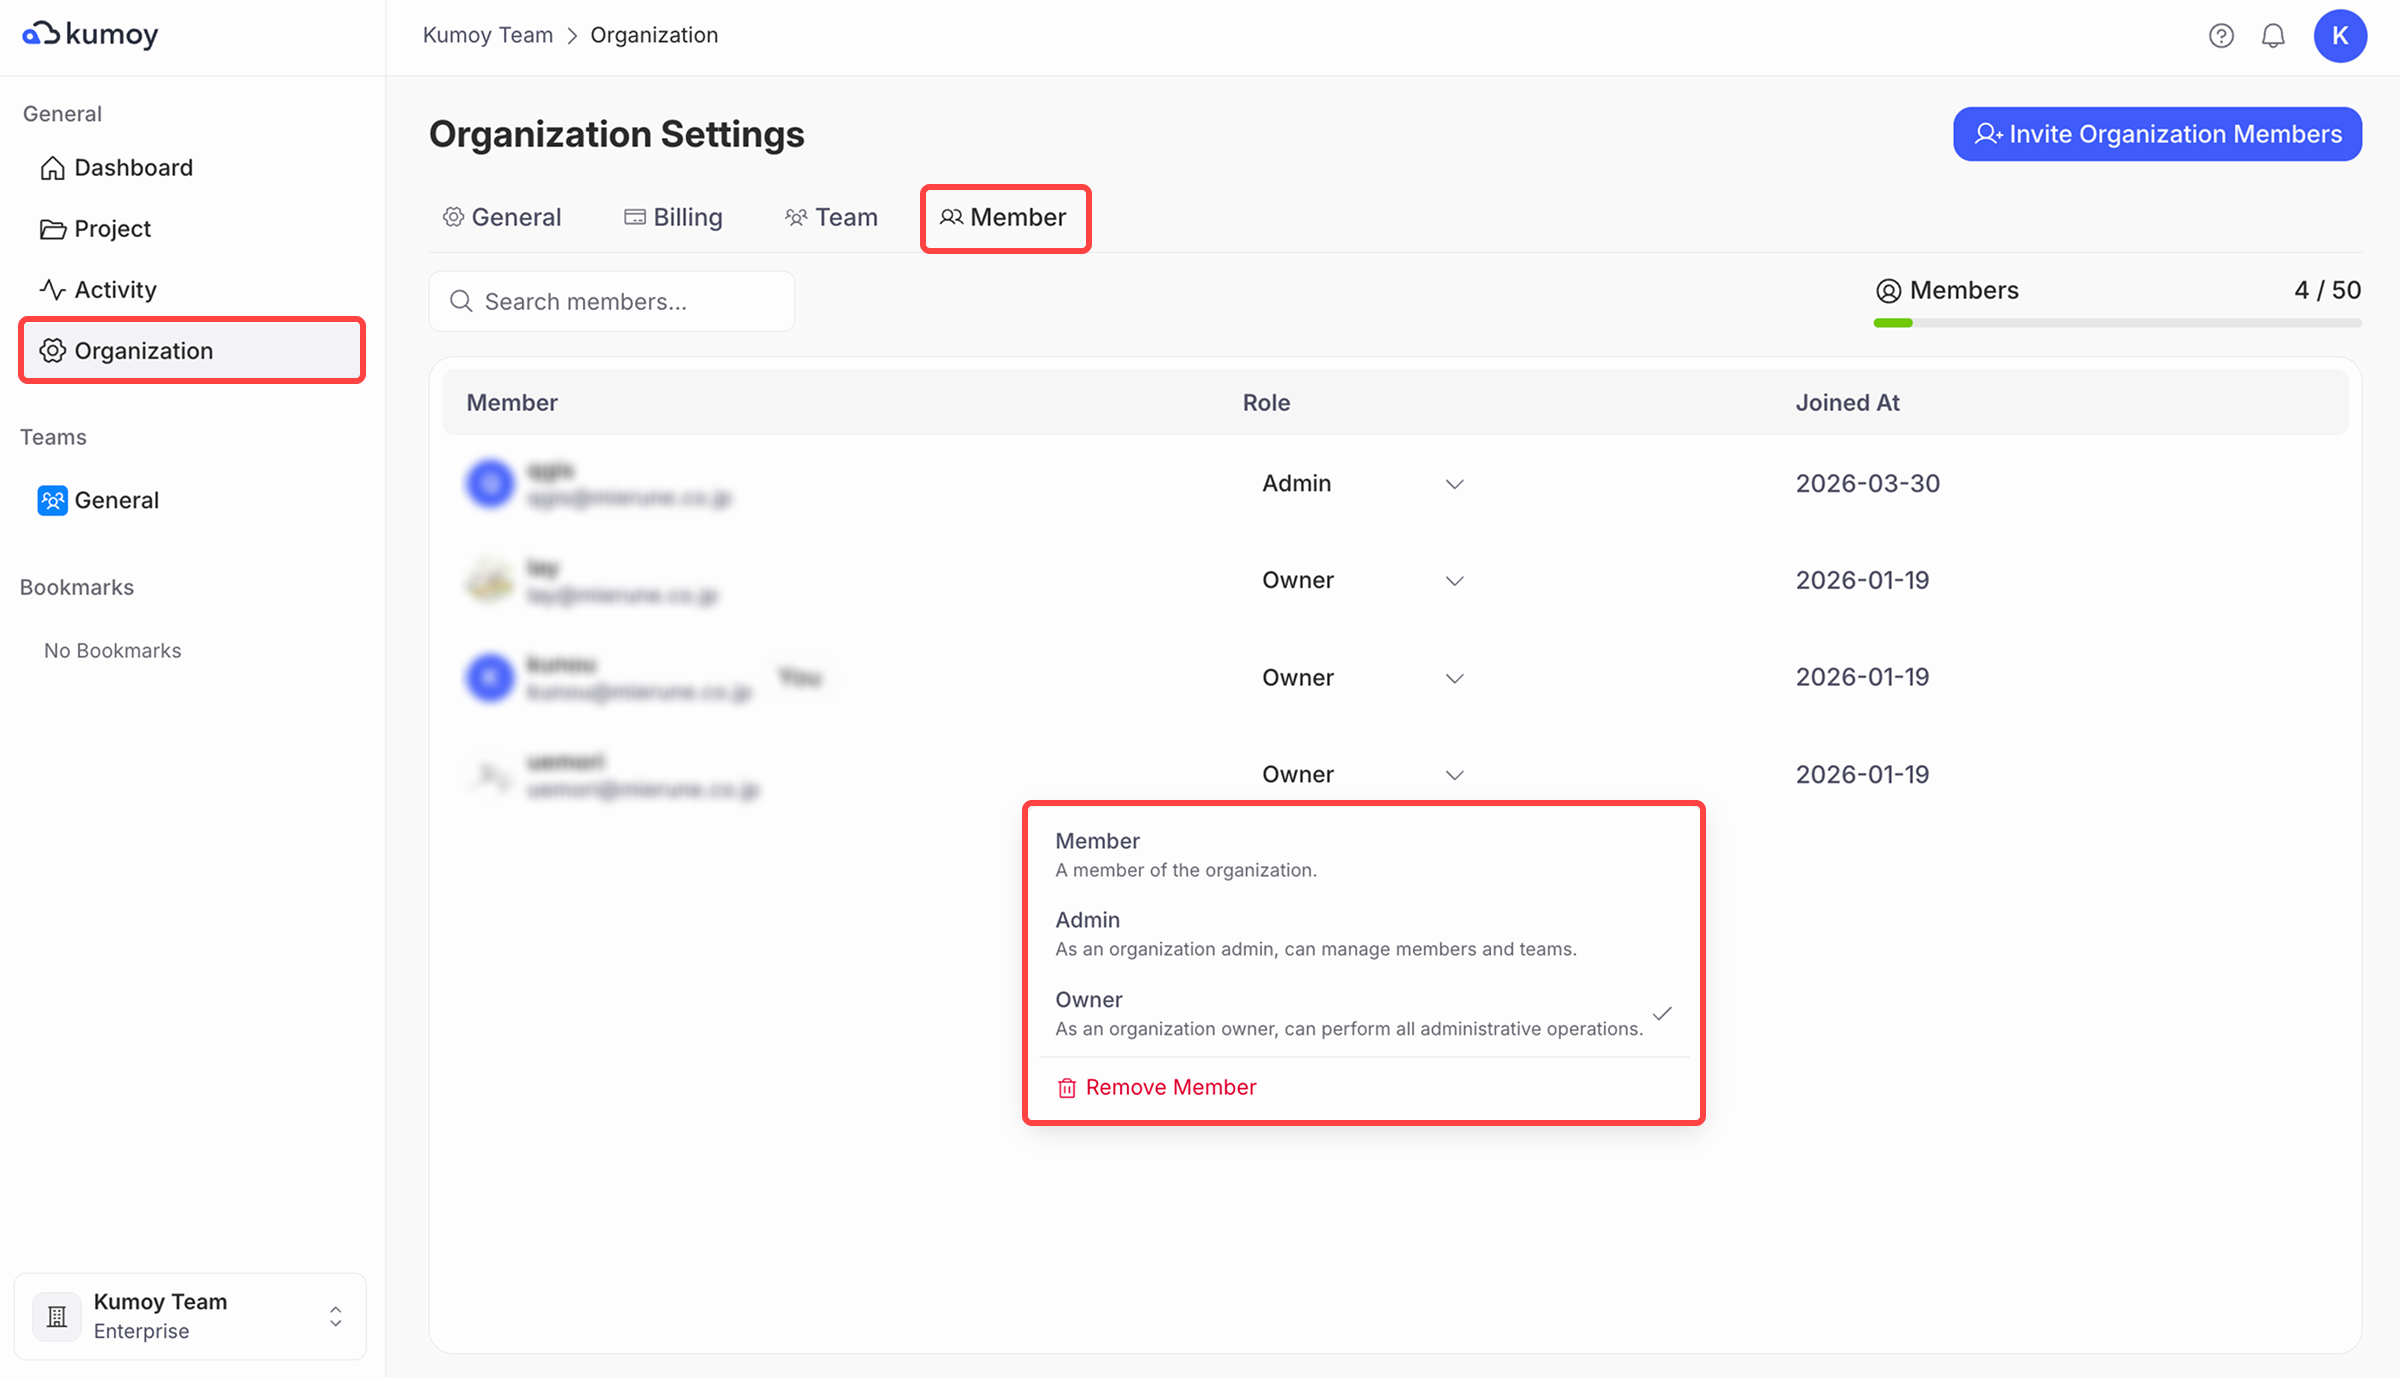Viewport: 2400px width, 1378px height.
Task: Open the General team in sidebar
Action: pos(116,500)
